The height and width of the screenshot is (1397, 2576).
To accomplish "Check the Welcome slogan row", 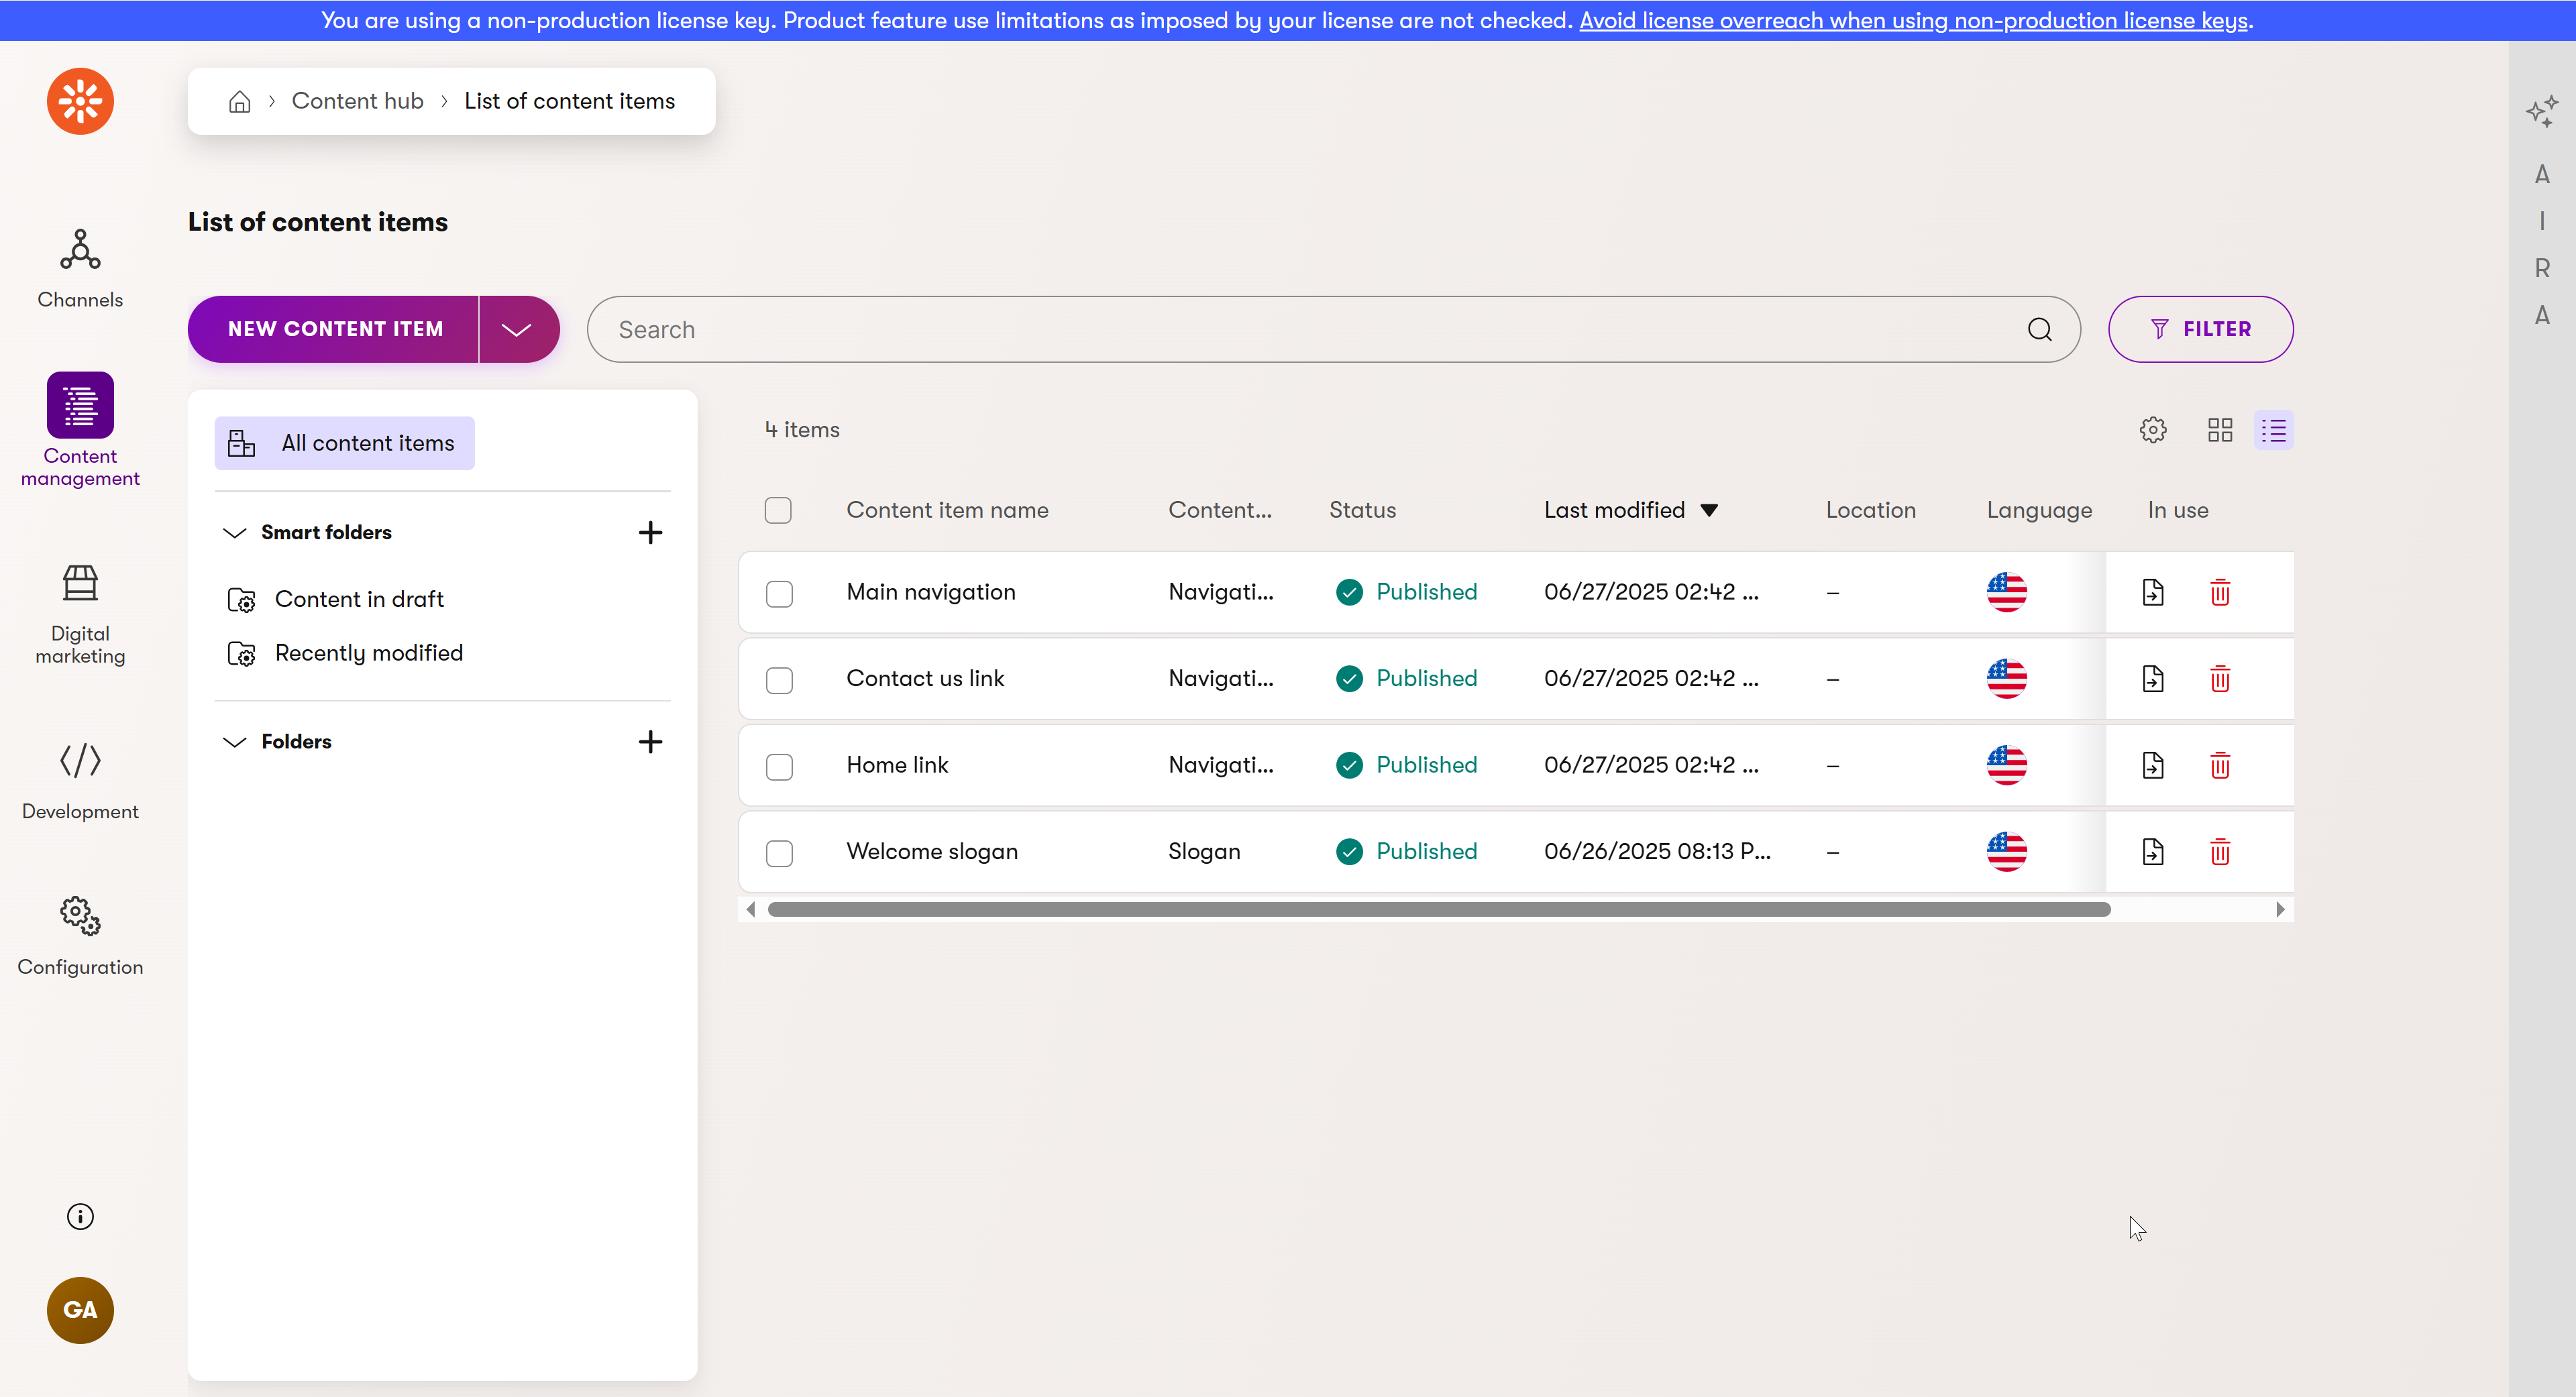I will click(779, 853).
